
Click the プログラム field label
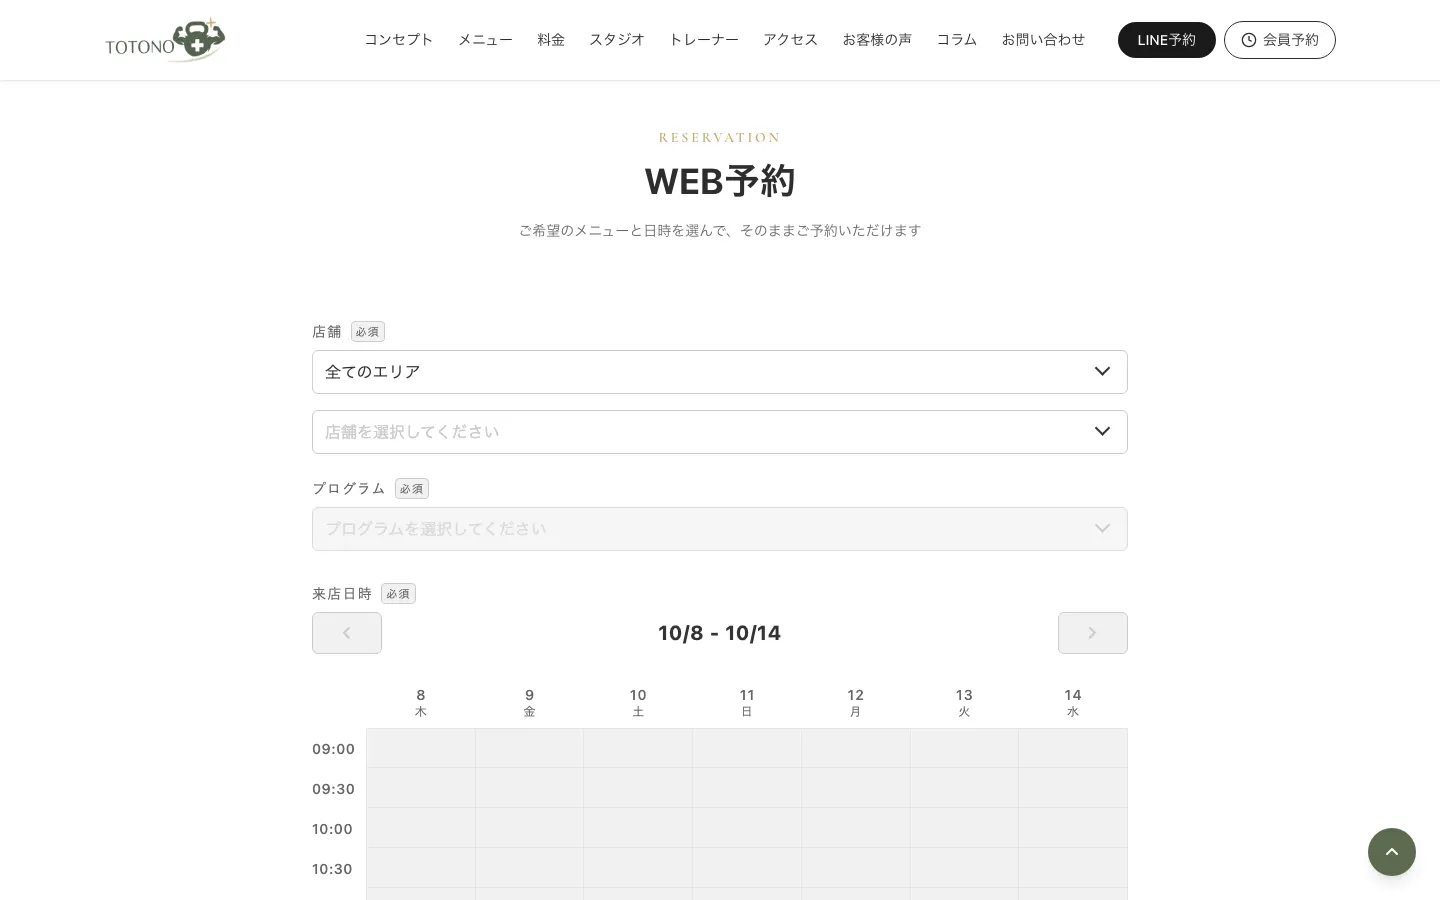coord(349,489)
